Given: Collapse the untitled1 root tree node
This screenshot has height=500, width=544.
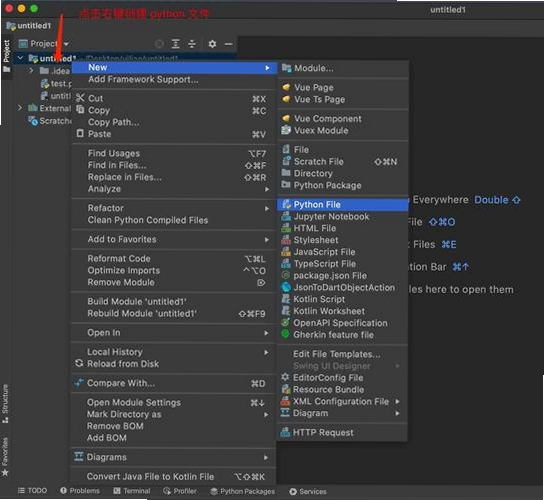Looking at the screenshot, I should click(20, 58).
